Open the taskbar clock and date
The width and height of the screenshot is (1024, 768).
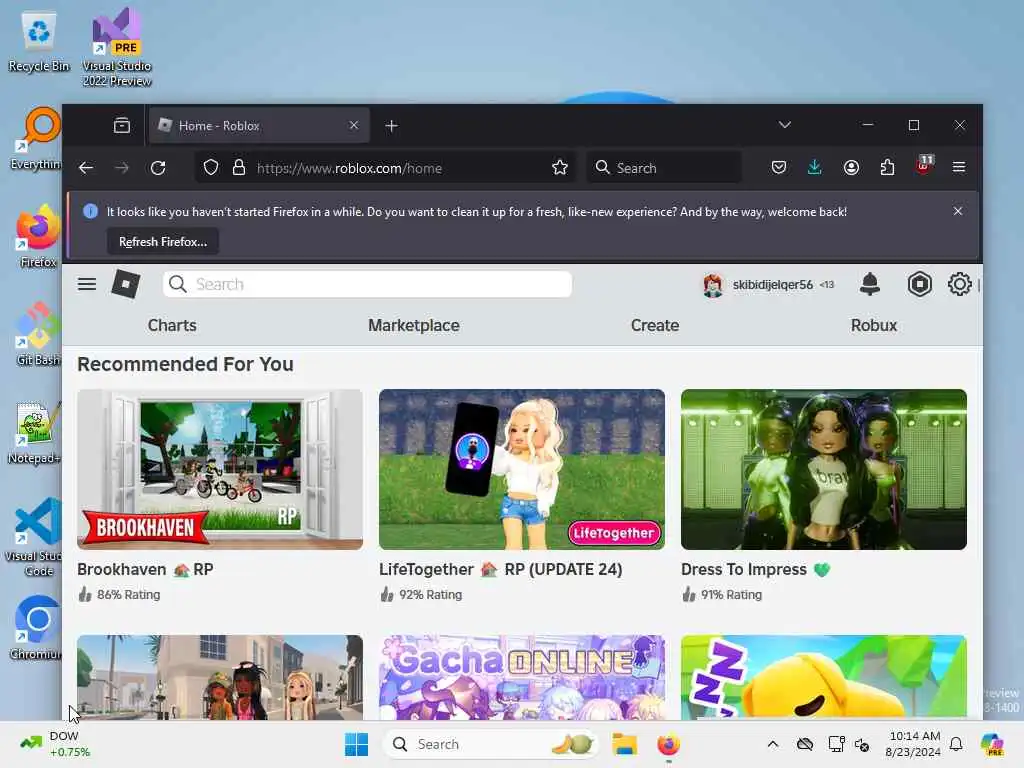[914, 744]
